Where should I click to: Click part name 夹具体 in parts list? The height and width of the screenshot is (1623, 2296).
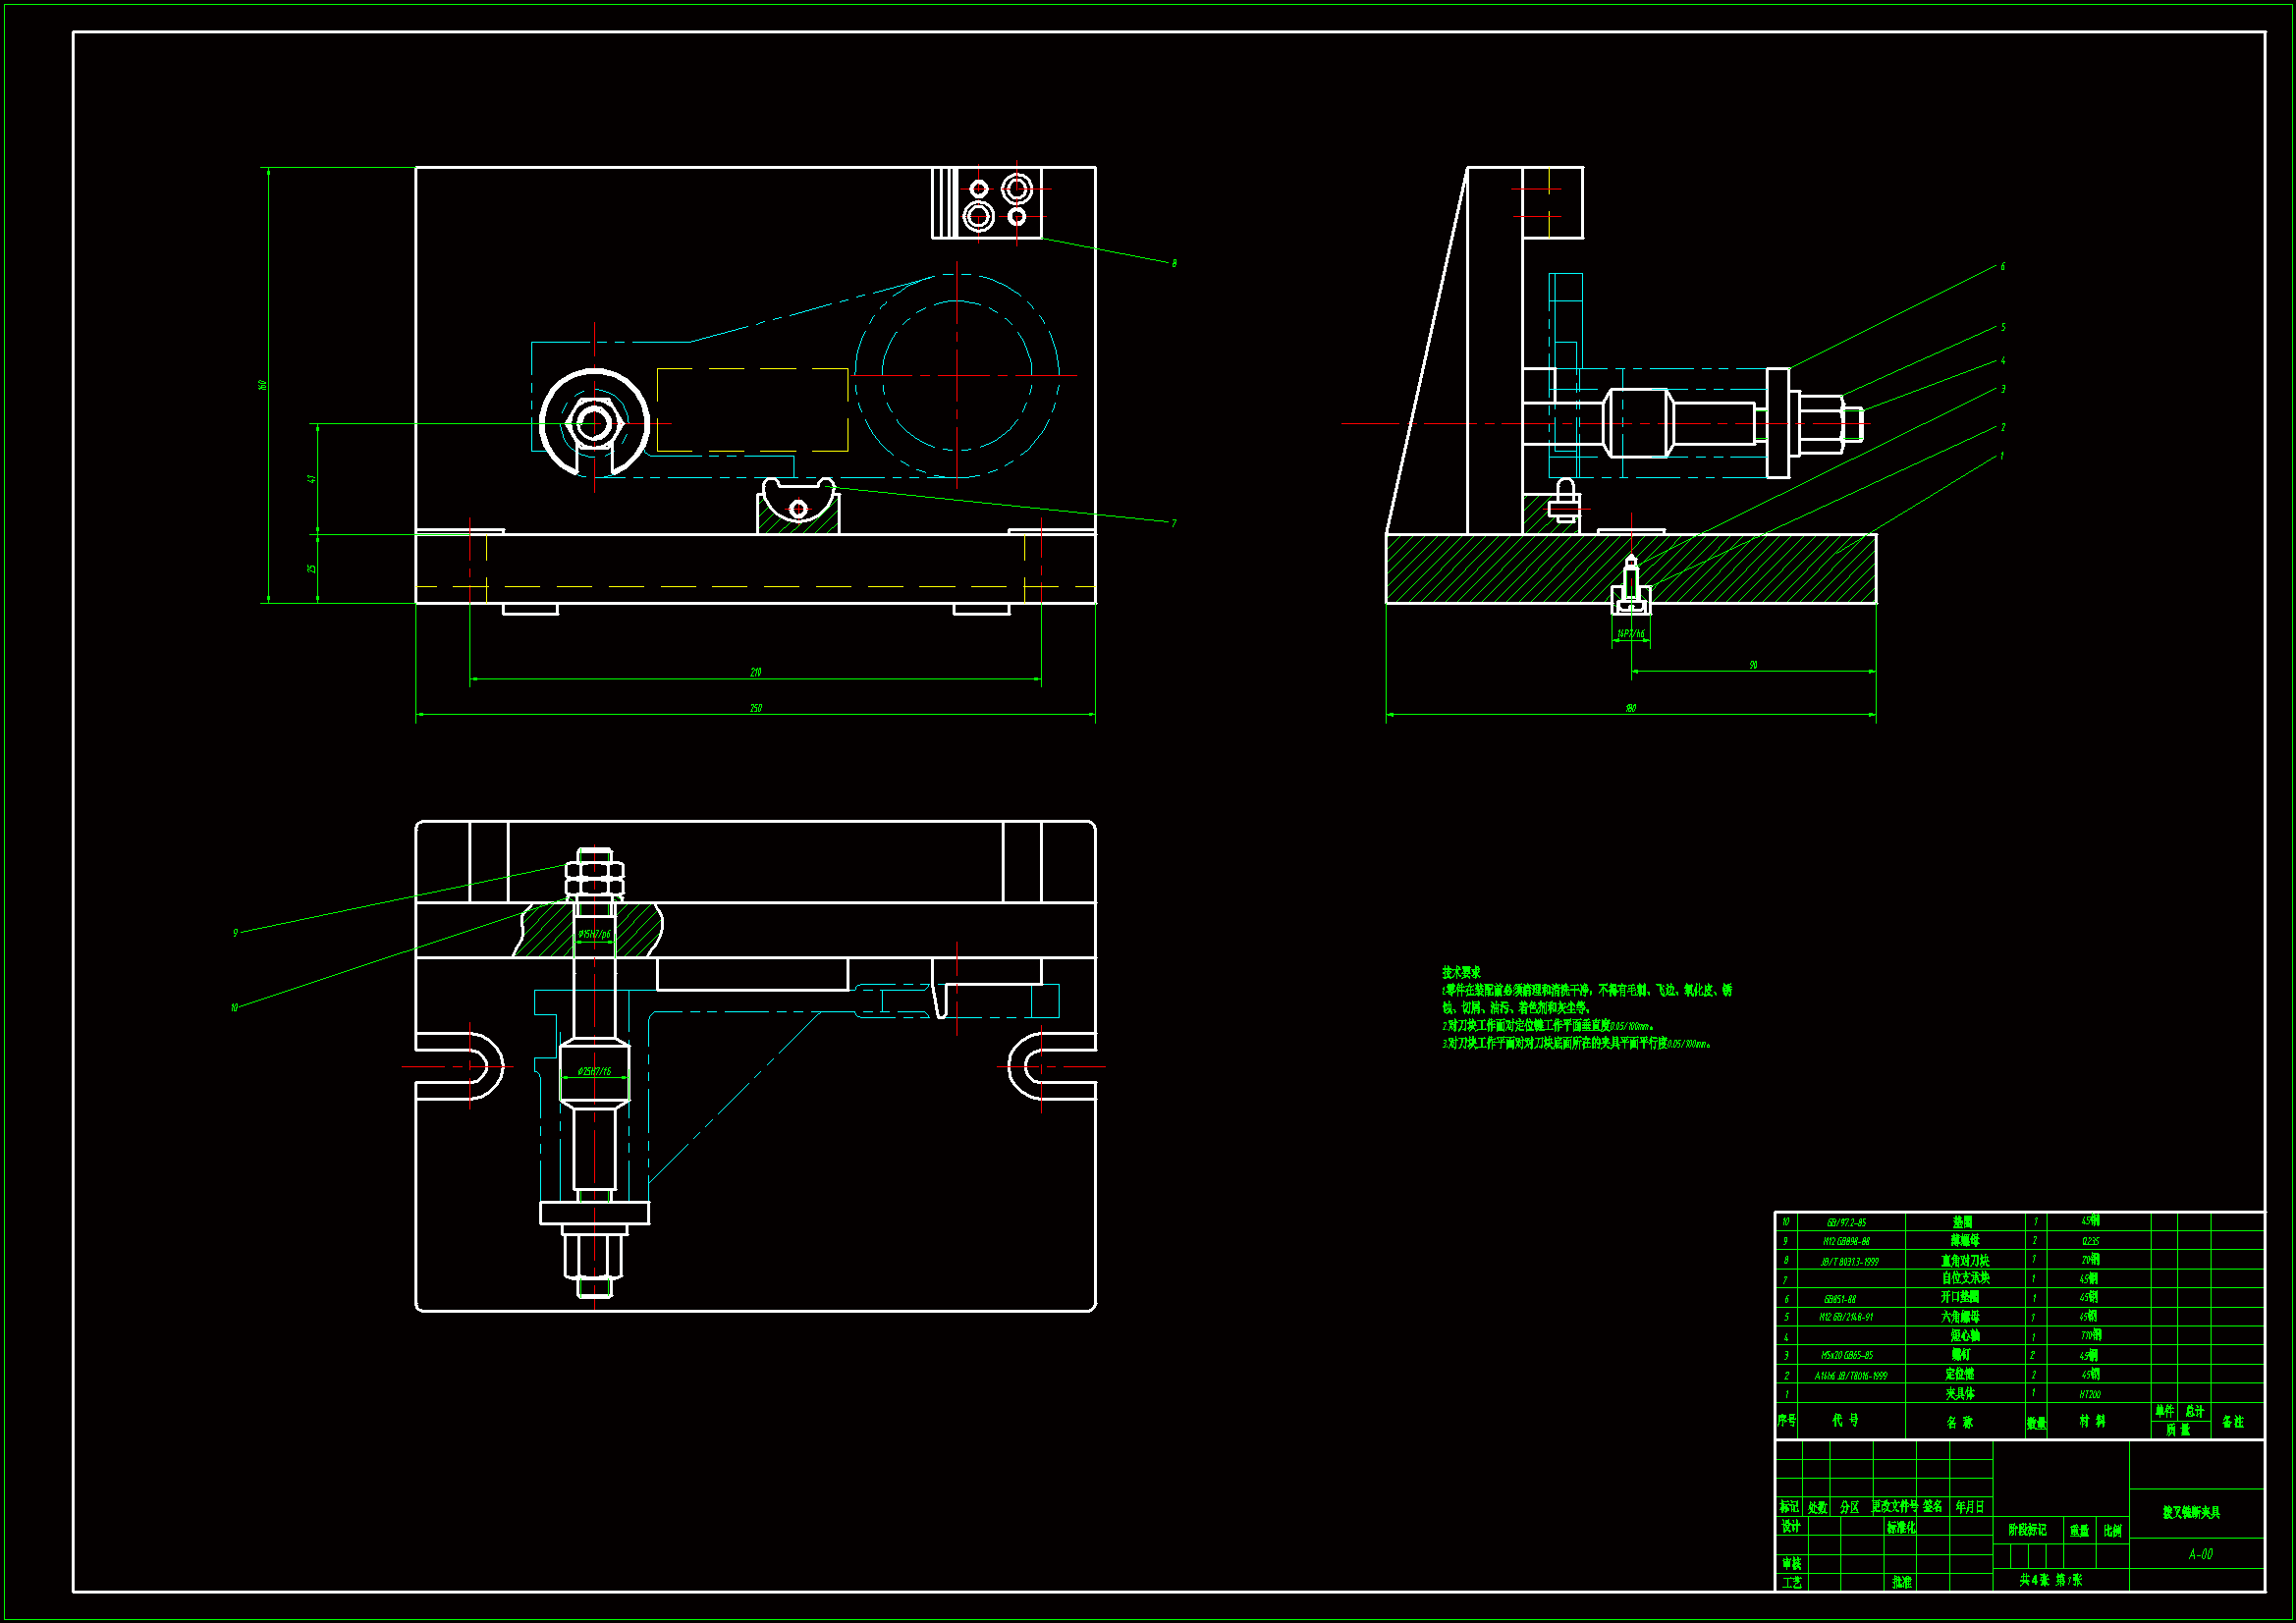click(1960, 1393)
